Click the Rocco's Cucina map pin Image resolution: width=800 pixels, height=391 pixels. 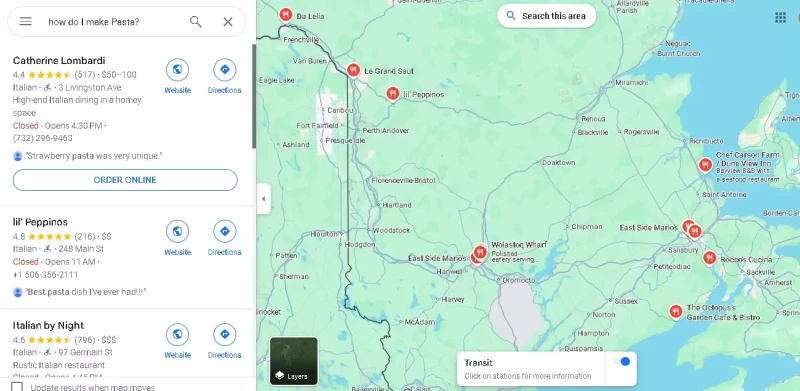click(709, 258)
